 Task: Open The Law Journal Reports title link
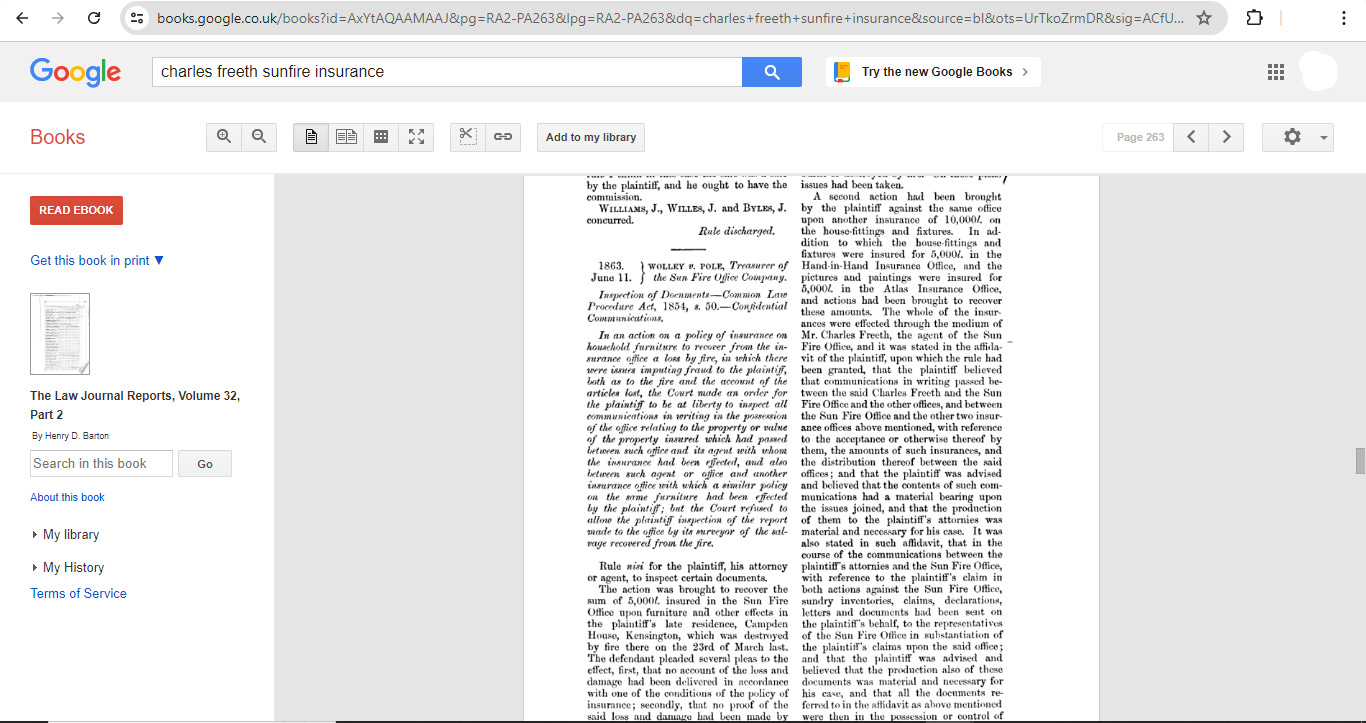coord(134,405)
